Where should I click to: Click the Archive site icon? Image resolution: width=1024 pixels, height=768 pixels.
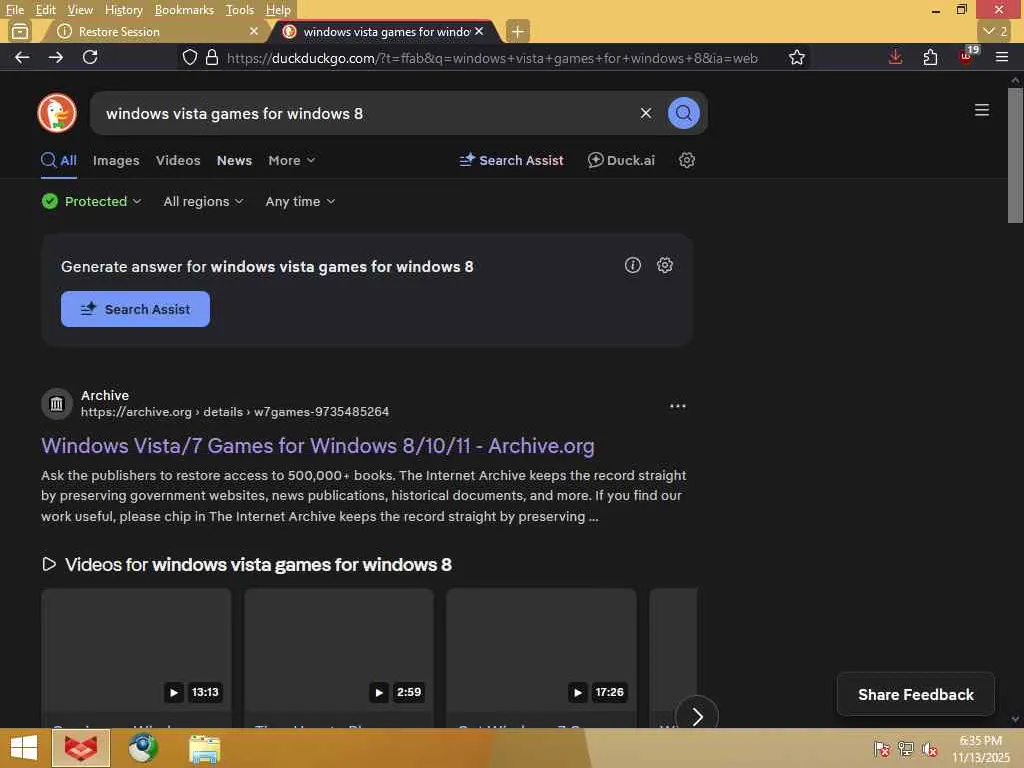tap(57, 404)
